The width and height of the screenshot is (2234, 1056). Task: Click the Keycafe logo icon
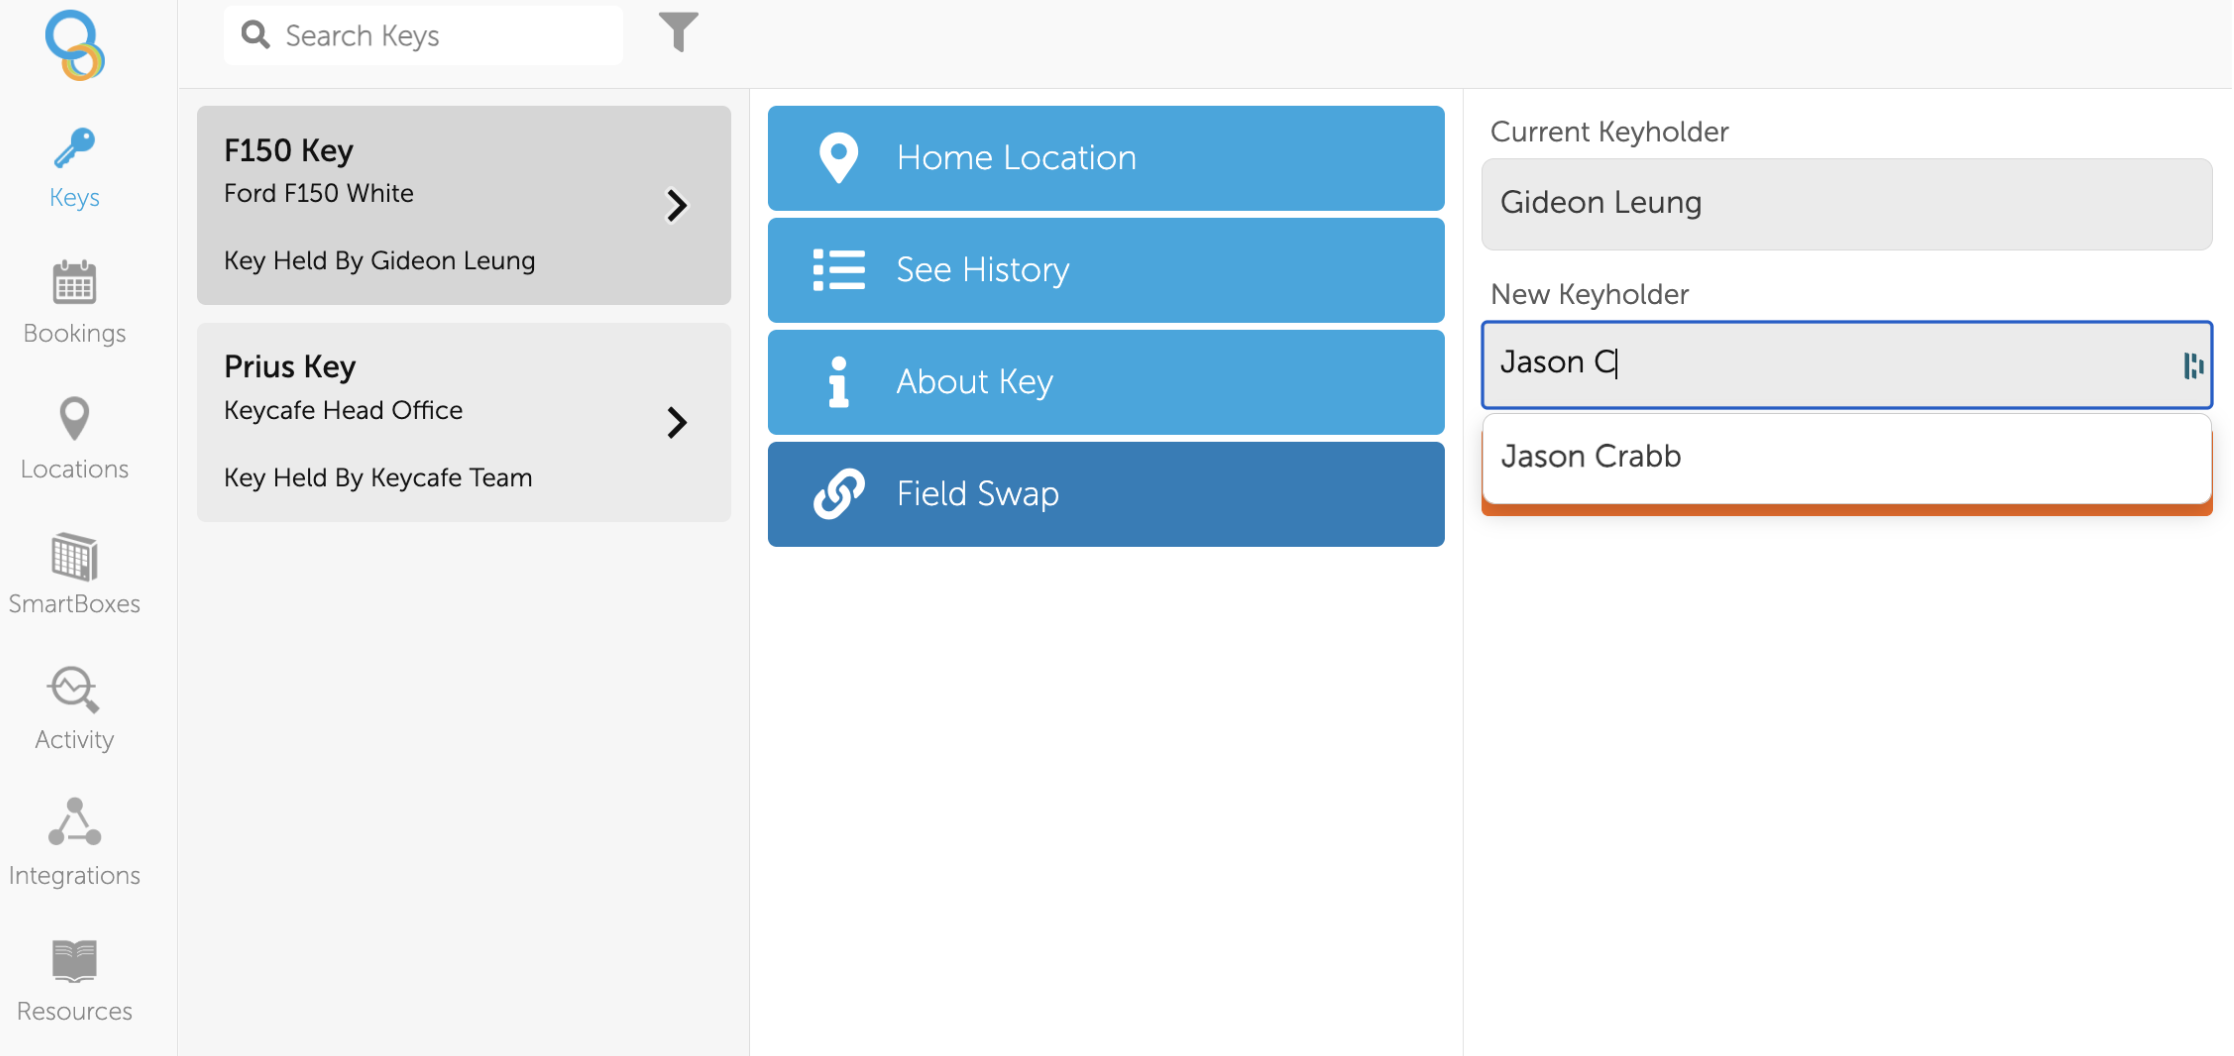tap(75, 45)
